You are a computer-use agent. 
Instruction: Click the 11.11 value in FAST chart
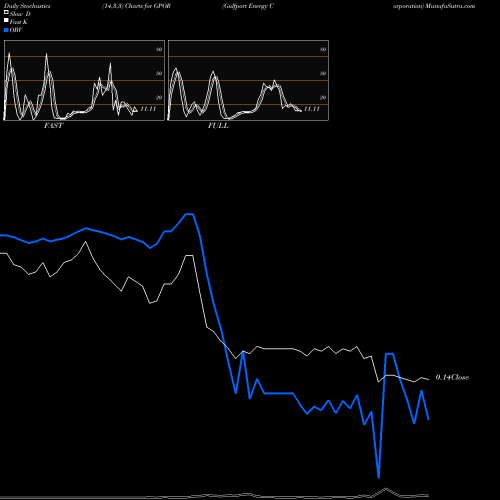148,109
